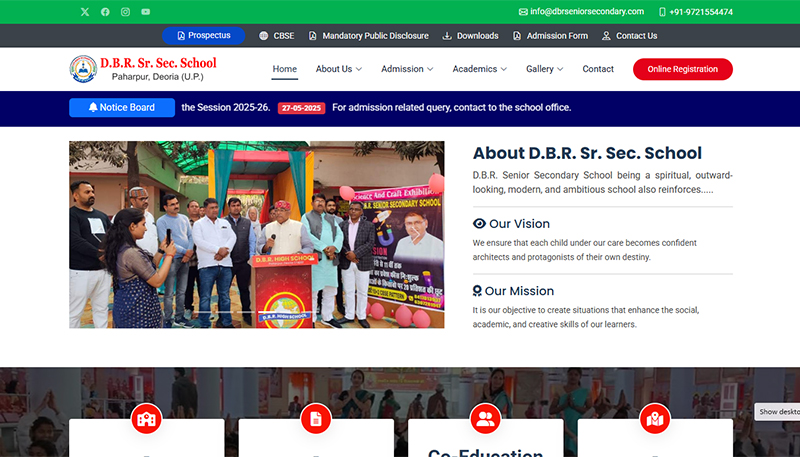
Task: Select the Home menu item
Action: (x=285, y=69)
